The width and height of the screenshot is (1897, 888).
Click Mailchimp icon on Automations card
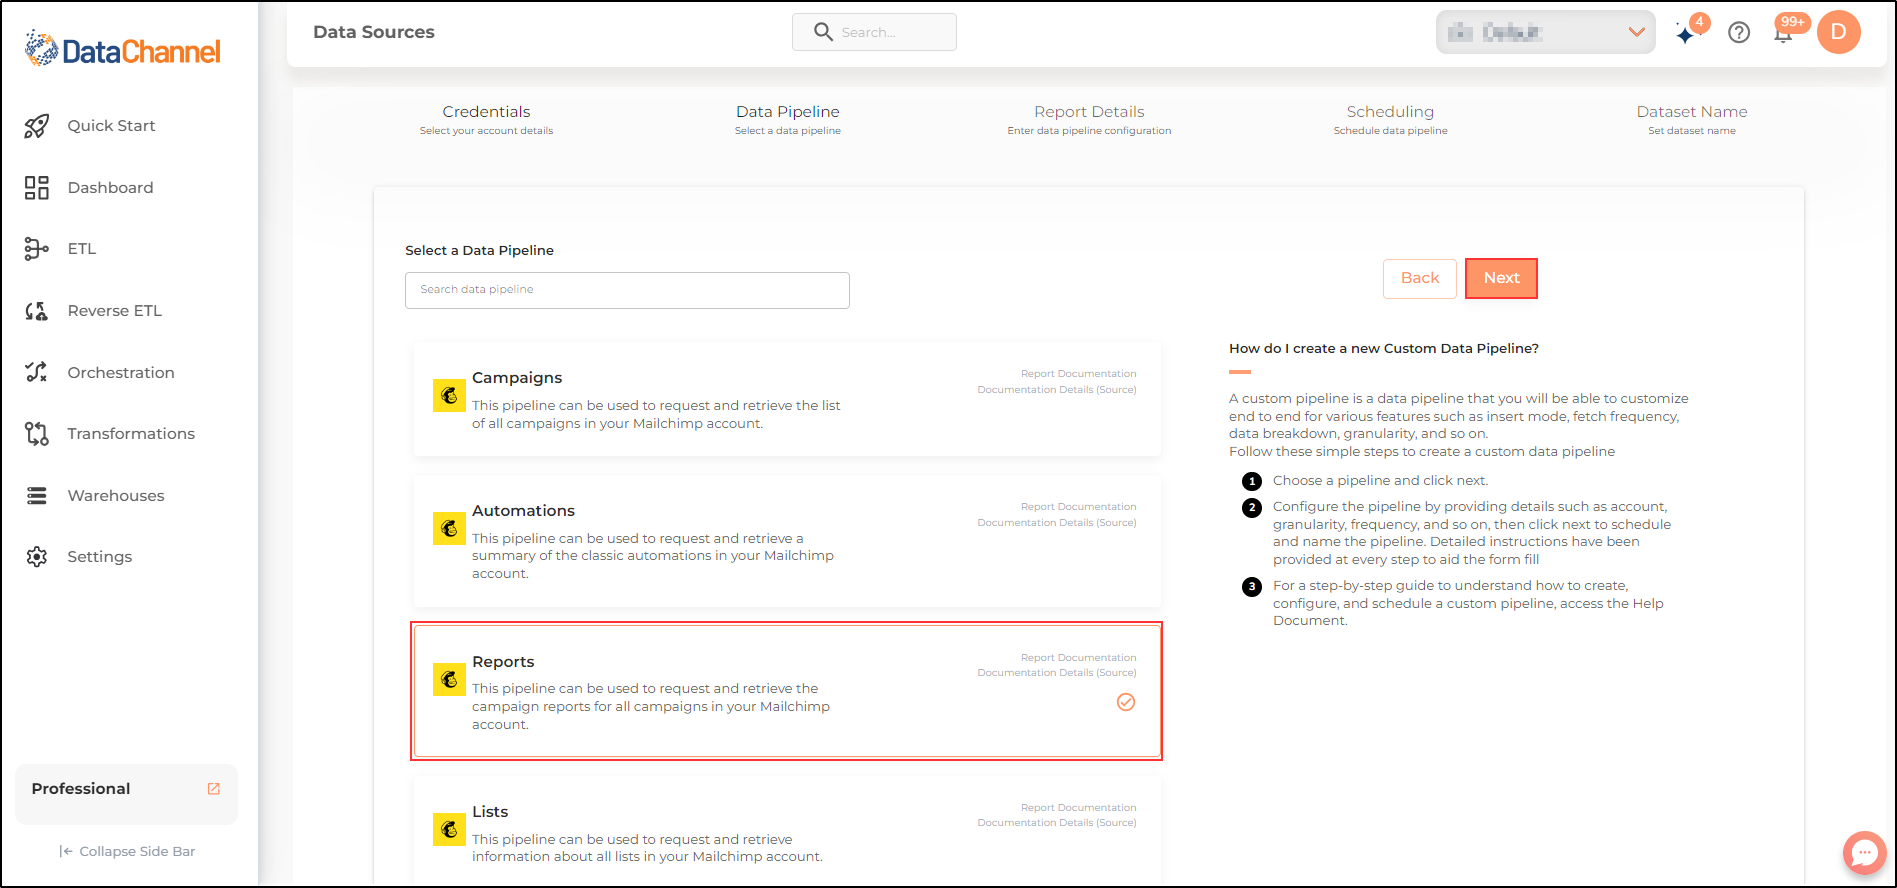[x=449, y=529]
